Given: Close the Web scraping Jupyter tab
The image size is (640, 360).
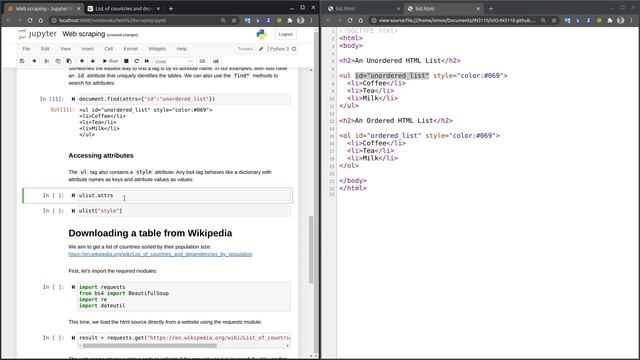Looking at the screenshot, I should [78, 8].
